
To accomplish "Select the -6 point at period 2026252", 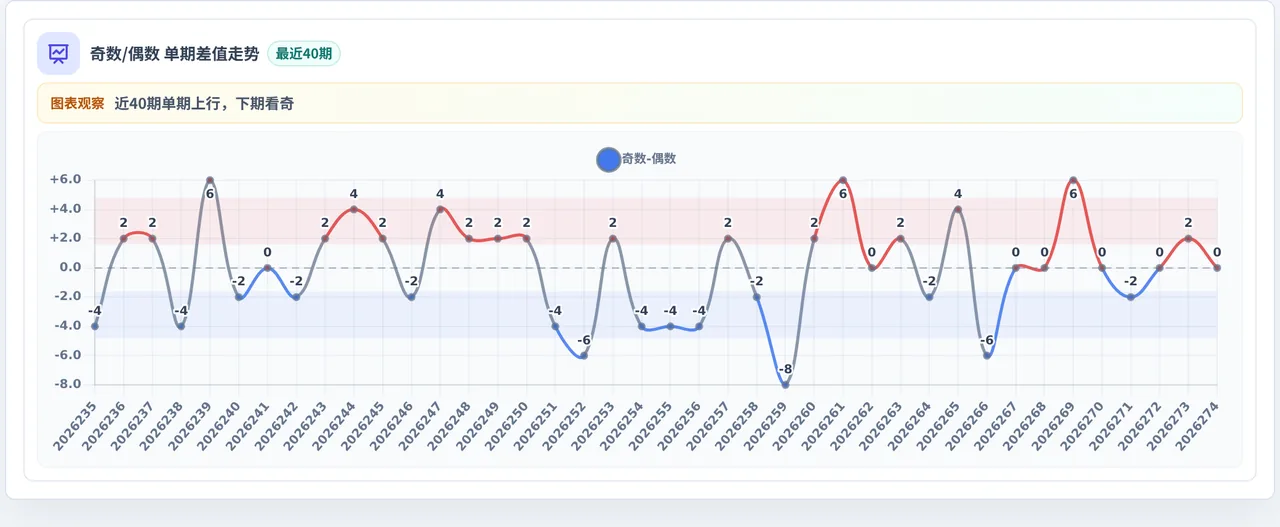I will coord(584,356).
